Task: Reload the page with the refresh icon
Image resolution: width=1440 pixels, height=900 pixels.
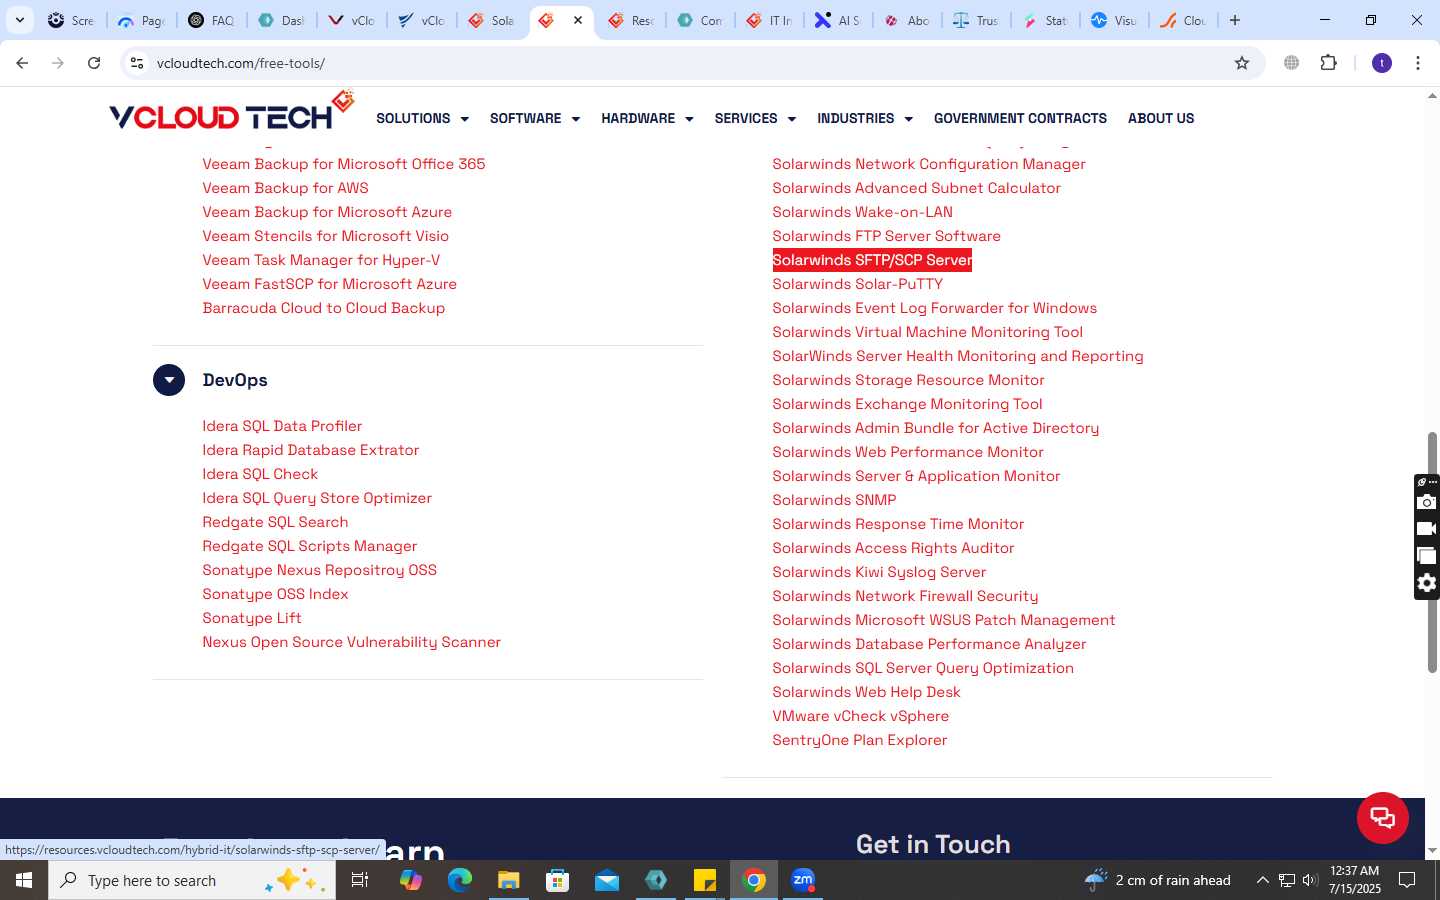Action: point(94,63)
